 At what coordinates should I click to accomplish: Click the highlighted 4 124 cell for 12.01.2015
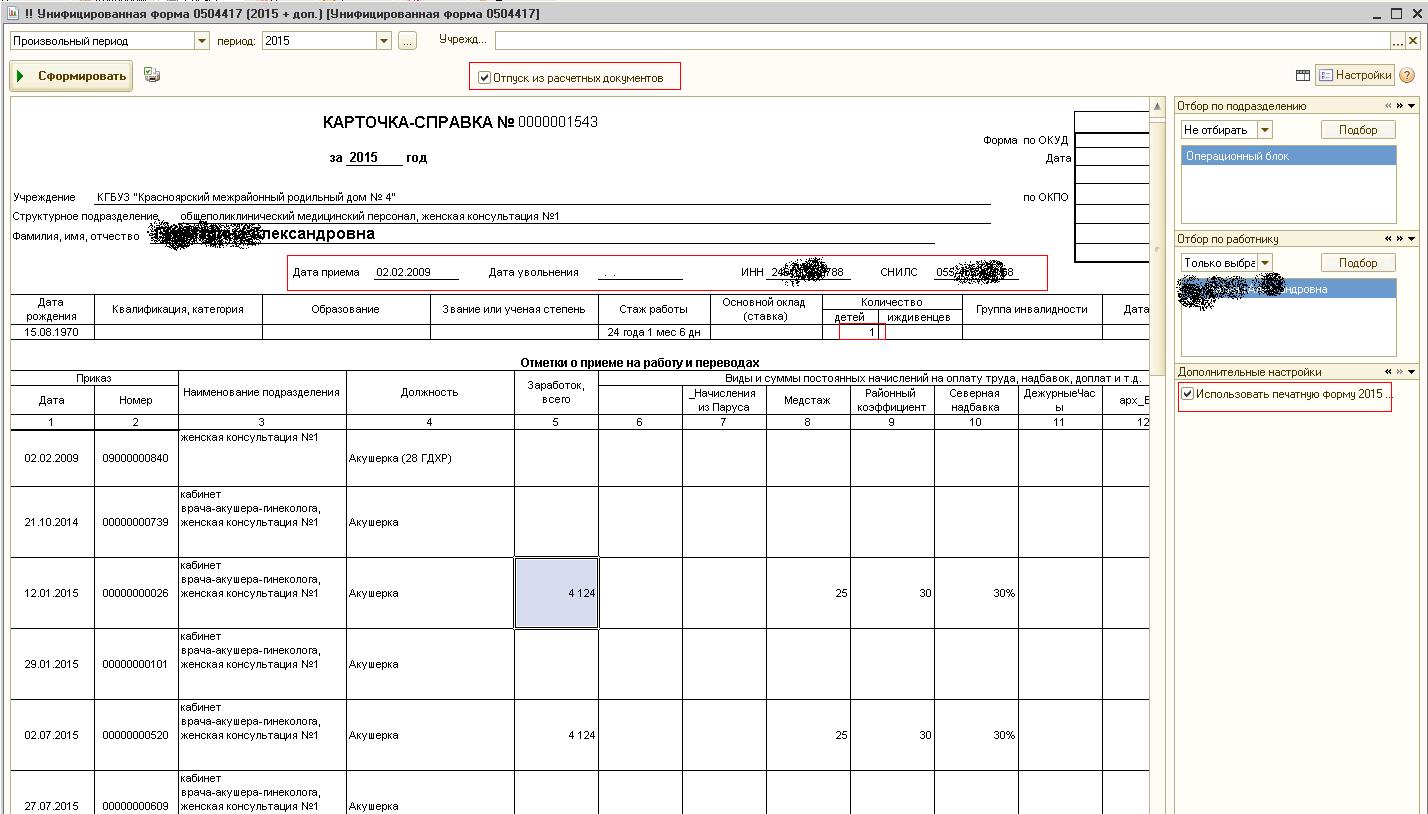[557, 593]
